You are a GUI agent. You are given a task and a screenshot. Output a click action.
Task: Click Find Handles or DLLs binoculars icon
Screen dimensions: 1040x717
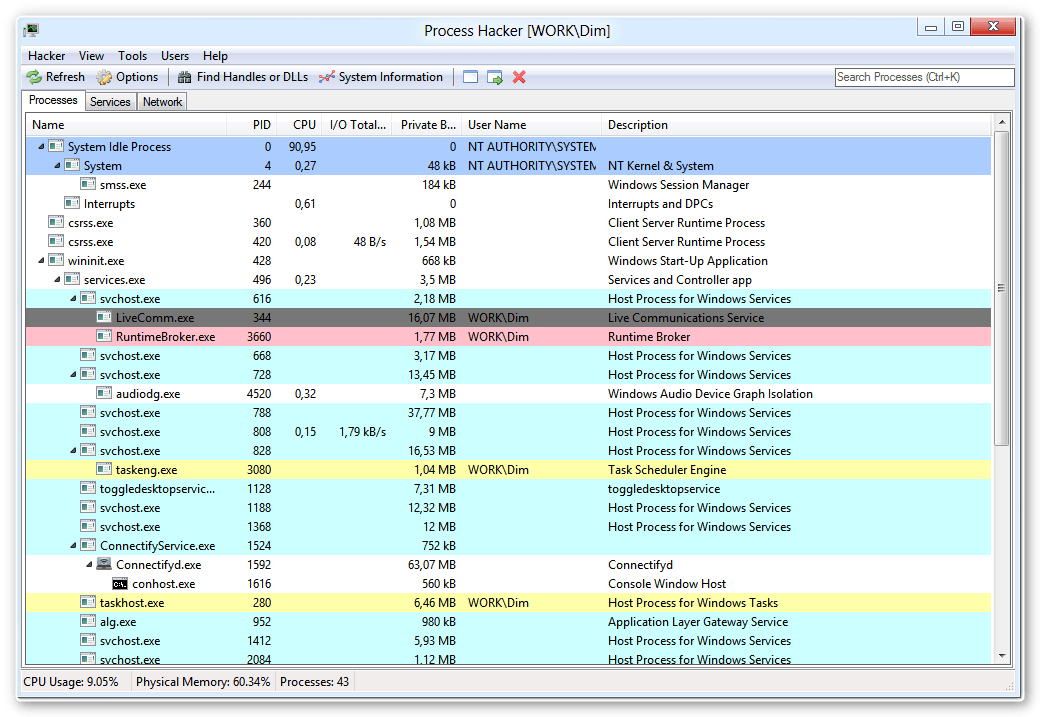[x=185, y=77]
